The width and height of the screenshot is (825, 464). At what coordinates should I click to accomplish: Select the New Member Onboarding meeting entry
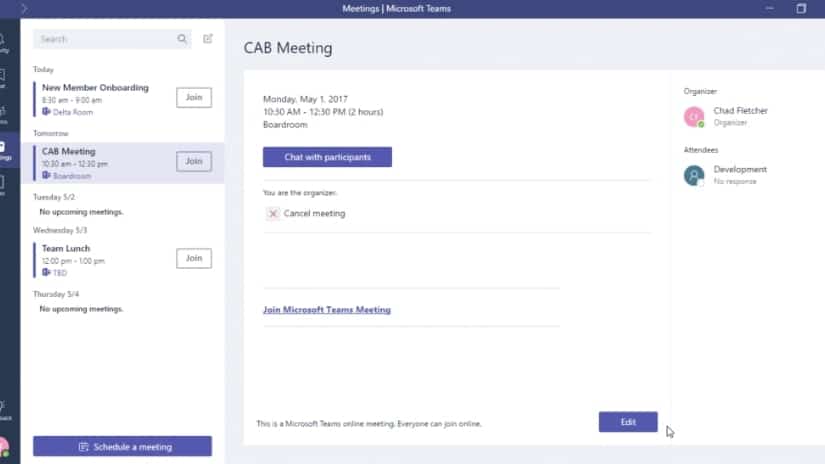click(123, 99)
